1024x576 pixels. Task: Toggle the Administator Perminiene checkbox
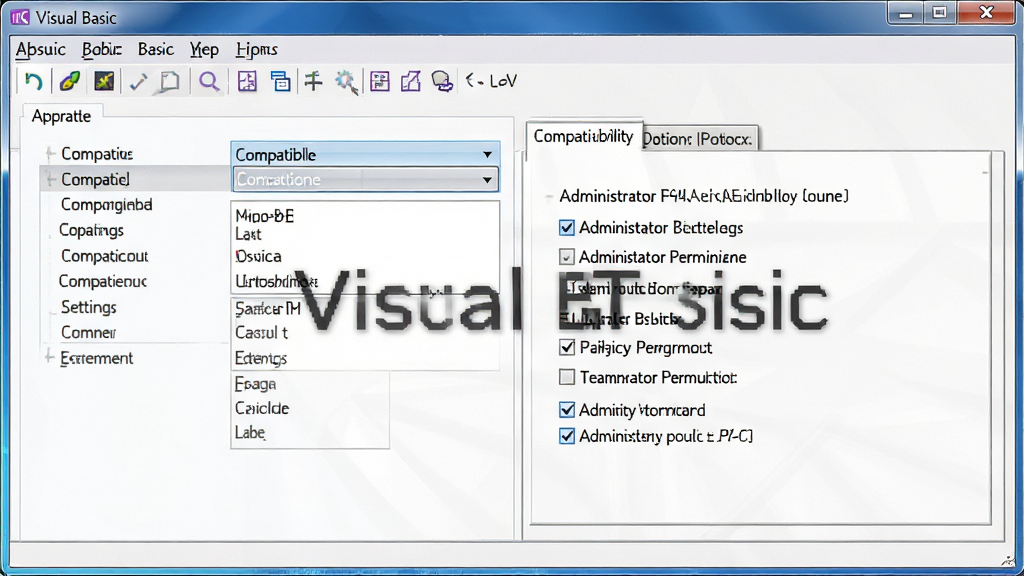click(567, 257)
